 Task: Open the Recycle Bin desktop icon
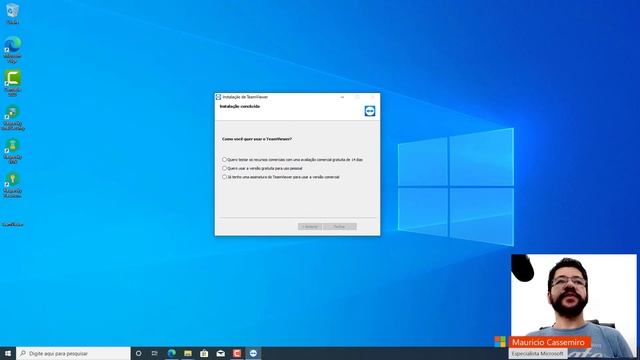(x=13, y=13)
